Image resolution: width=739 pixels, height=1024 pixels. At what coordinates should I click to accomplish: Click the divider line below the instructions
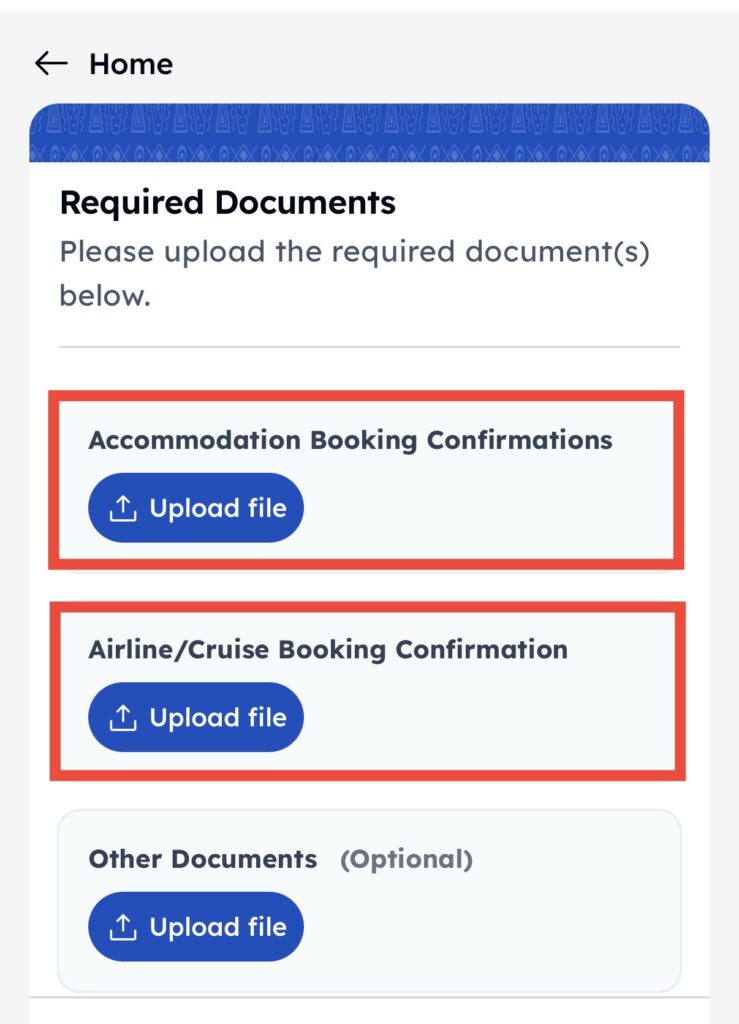point(369,347)
